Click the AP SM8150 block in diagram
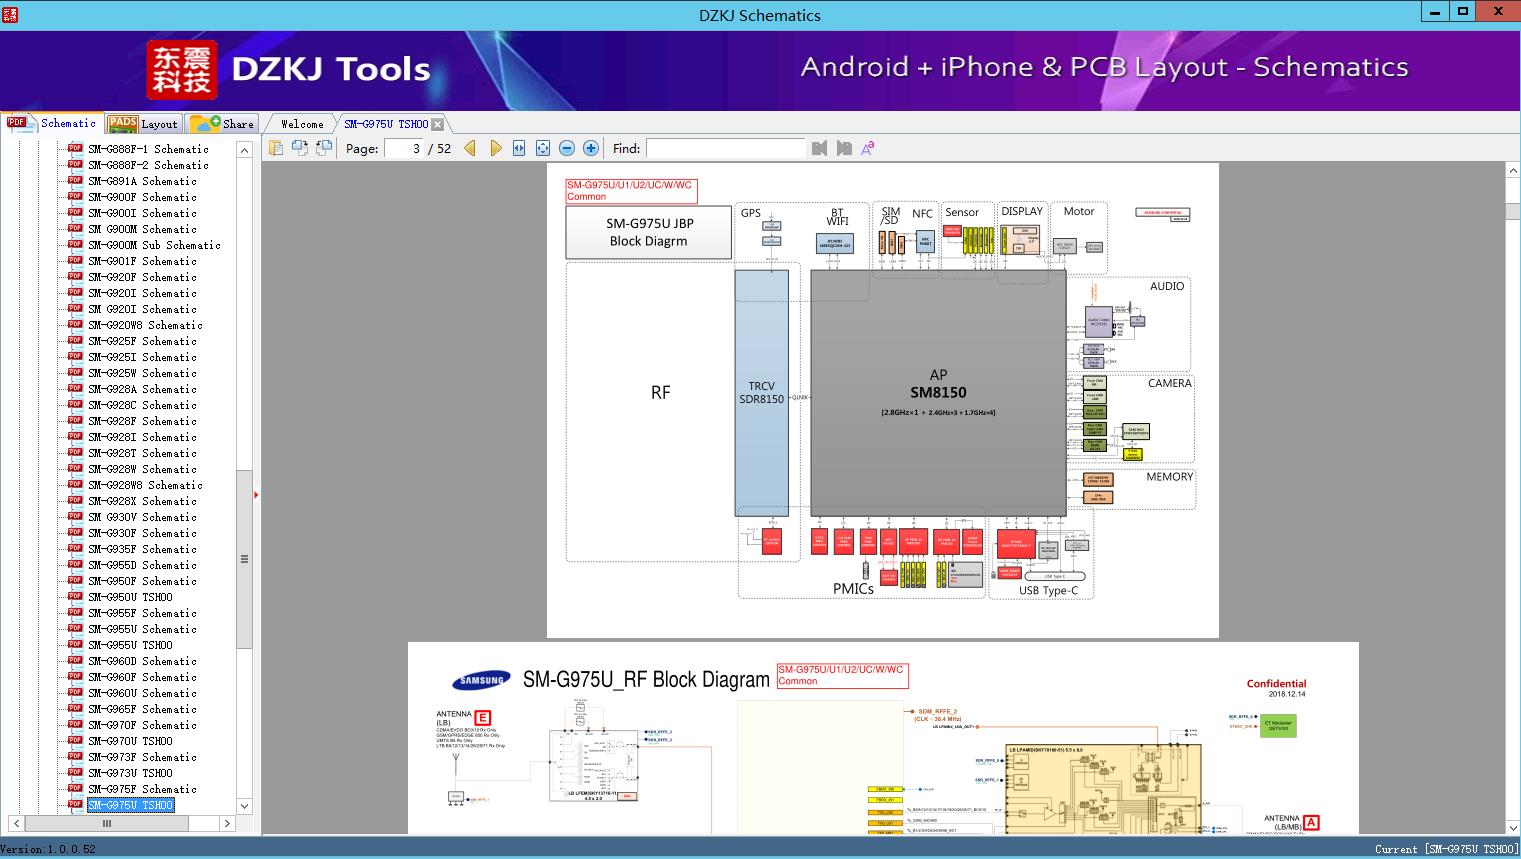The height and width of the screenshot is (859, 1521). (x=938, y=393)
